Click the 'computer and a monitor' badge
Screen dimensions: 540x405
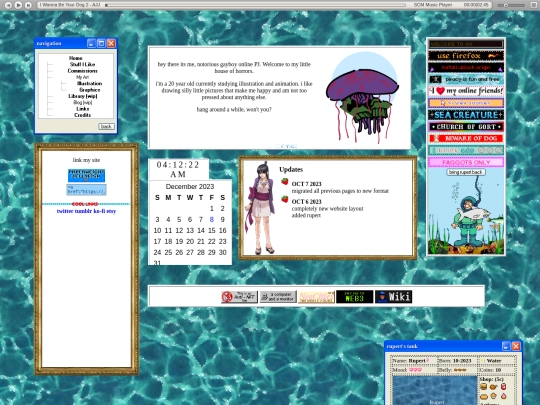pyautogui.click(x=278, y=297)
